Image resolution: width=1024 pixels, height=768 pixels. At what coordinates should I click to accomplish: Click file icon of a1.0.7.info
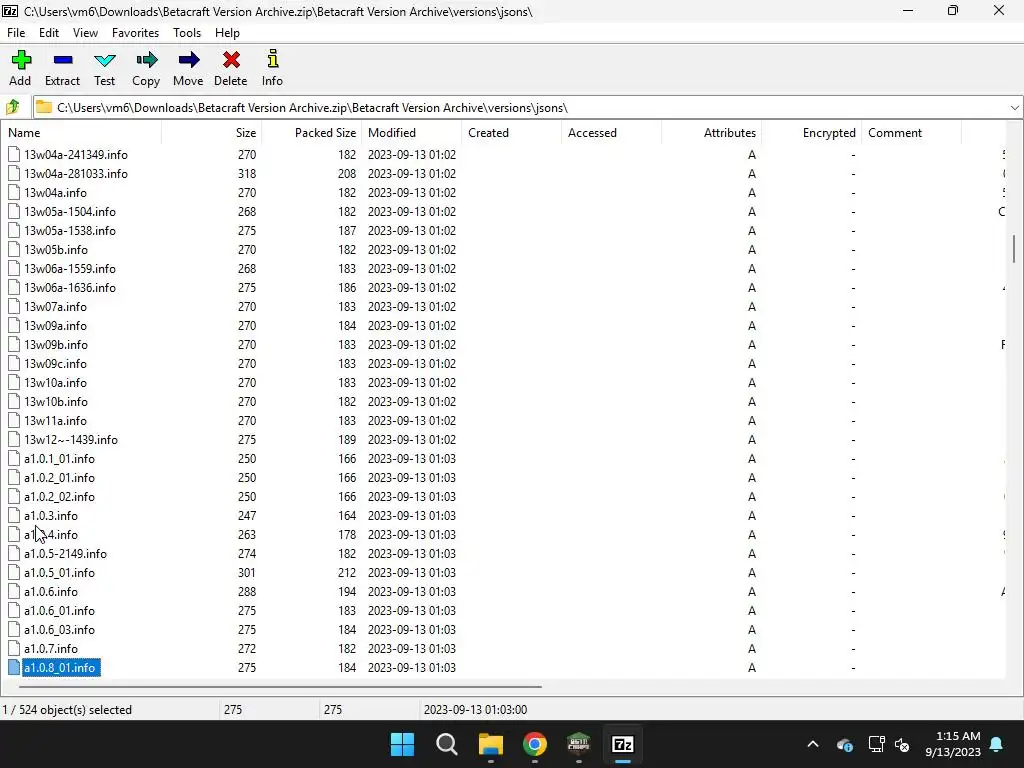tap(14, 648)
